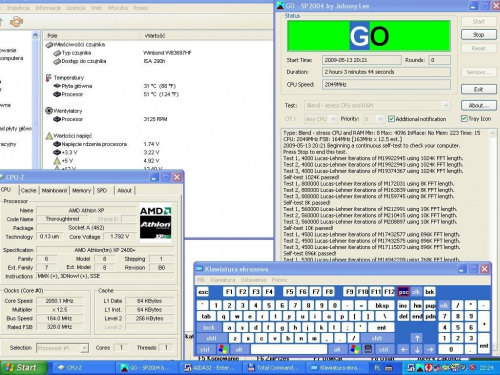Click the Właściwości czujnika sensor icon
Image resolution: width=500 pixels, height=375 pixels.
[49, 45]
